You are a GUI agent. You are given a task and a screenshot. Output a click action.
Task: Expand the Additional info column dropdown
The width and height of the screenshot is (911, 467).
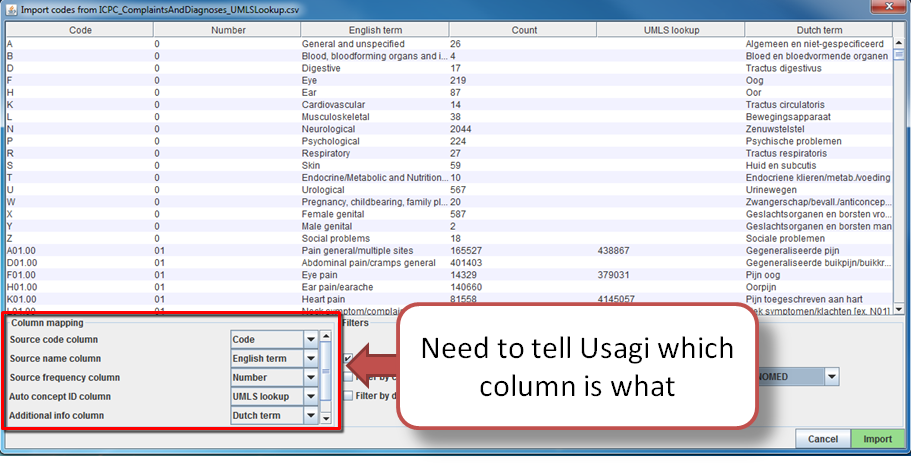[x=310, y=415]
